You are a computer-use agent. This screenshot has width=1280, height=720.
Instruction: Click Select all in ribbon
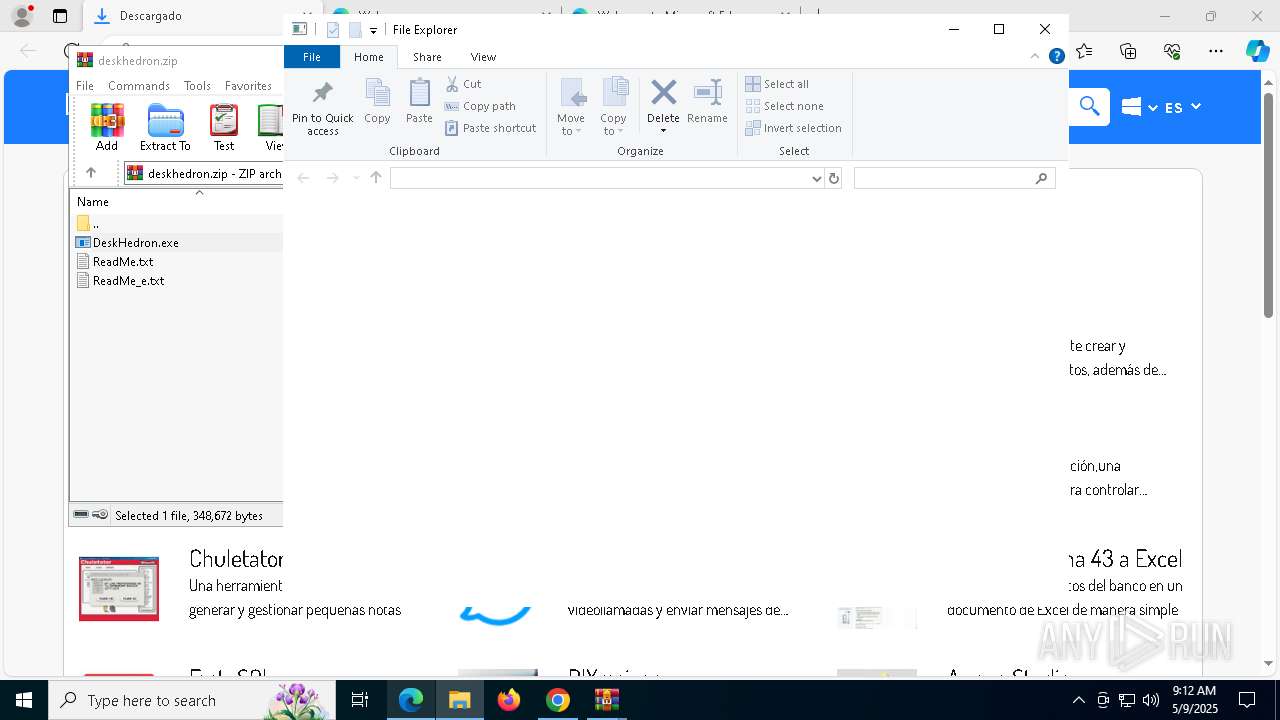777,84
